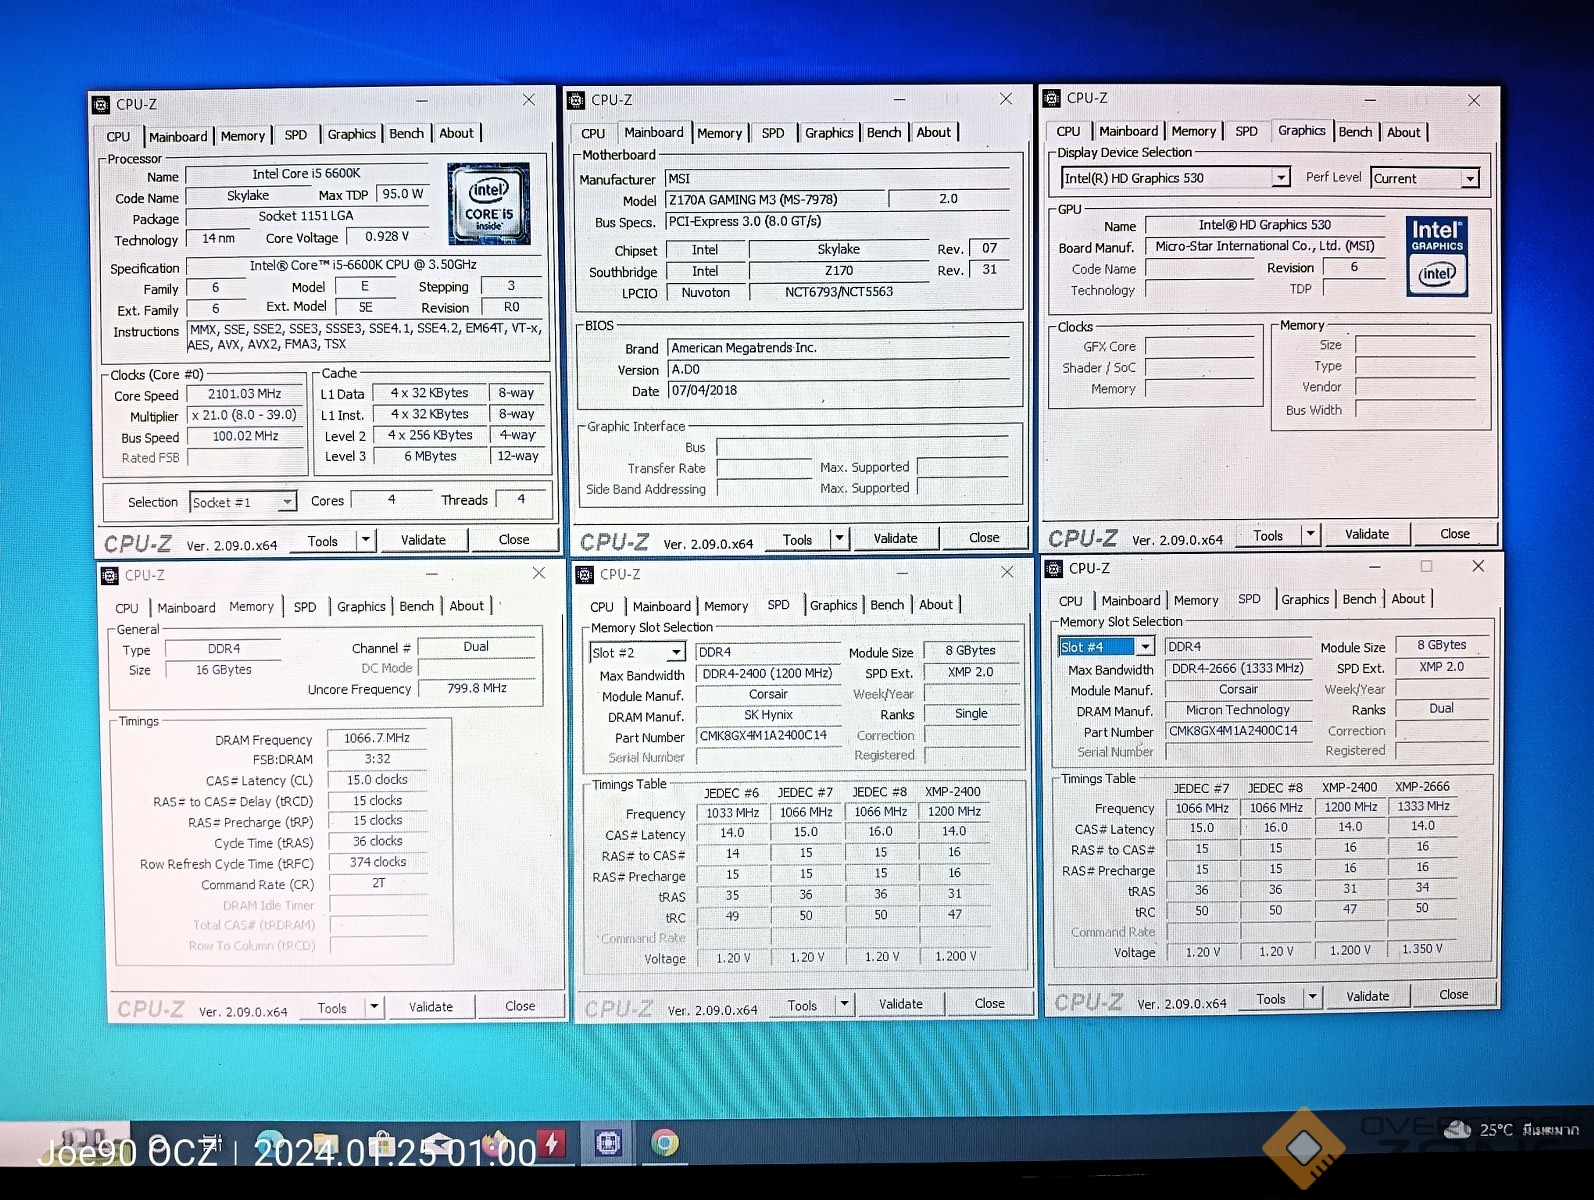Click the DRAM Frequency value '1066.7 MHz'
Image resolution: width=1594 pixels, height=1200 pixels.
(377, 738)
